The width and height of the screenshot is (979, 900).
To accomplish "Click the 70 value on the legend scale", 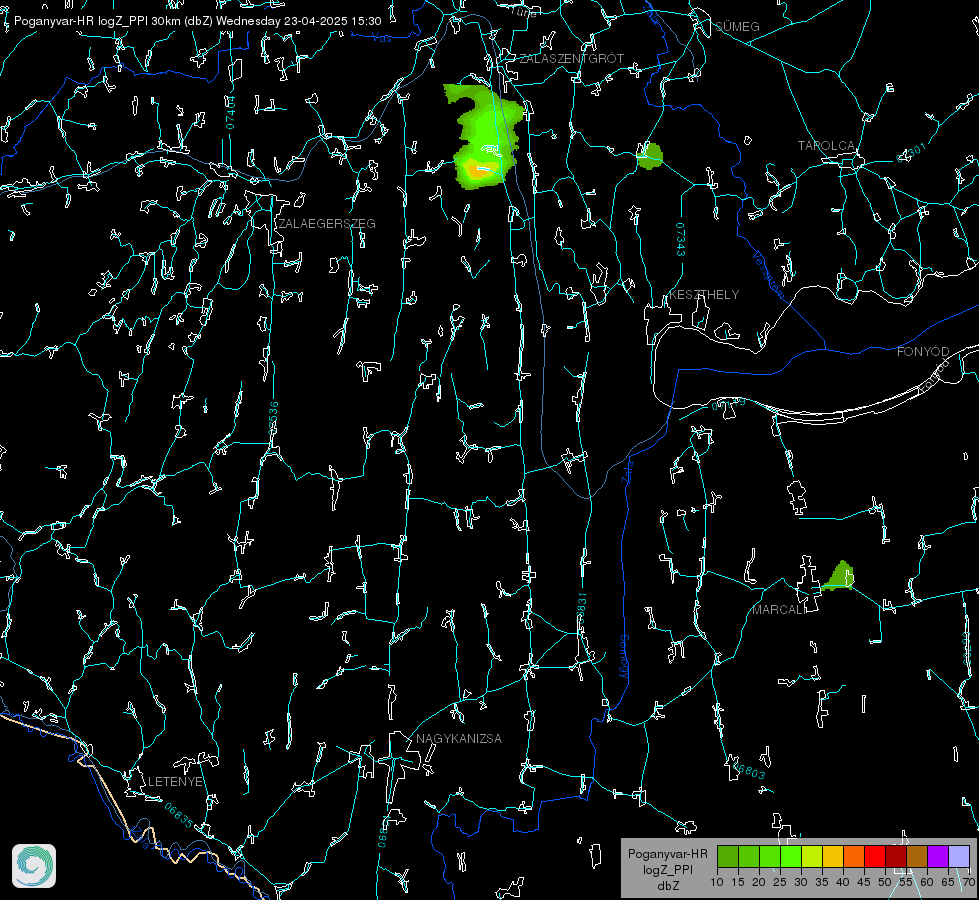I will [x=969, y=883].
